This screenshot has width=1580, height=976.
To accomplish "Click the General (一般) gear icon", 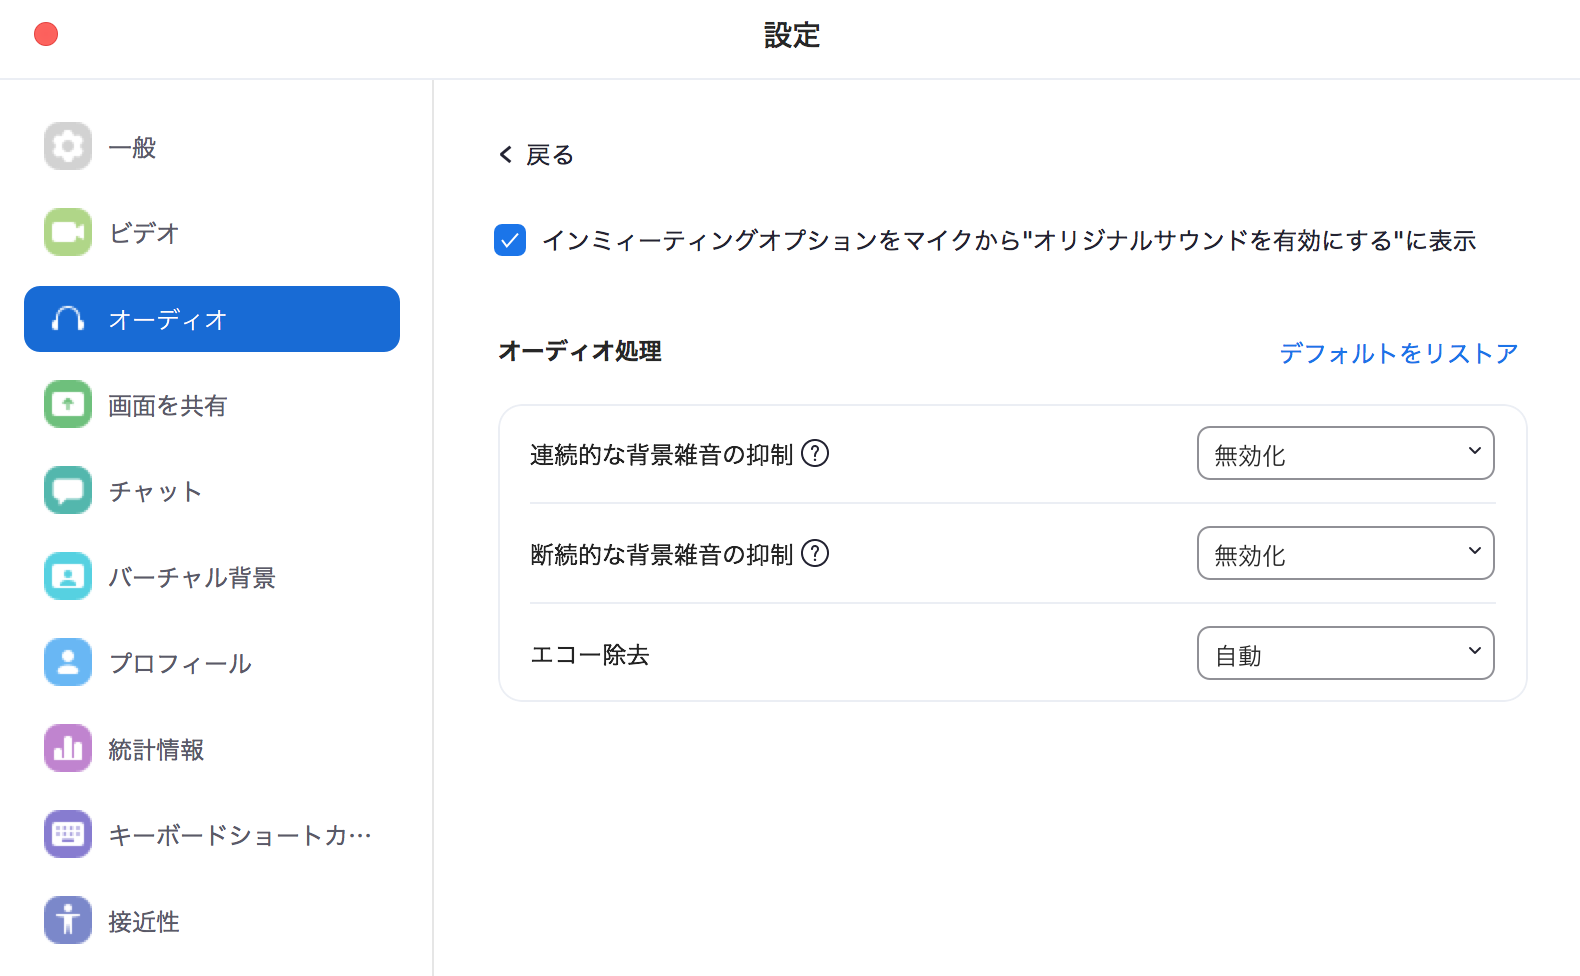I will click(x=68, y=147).
